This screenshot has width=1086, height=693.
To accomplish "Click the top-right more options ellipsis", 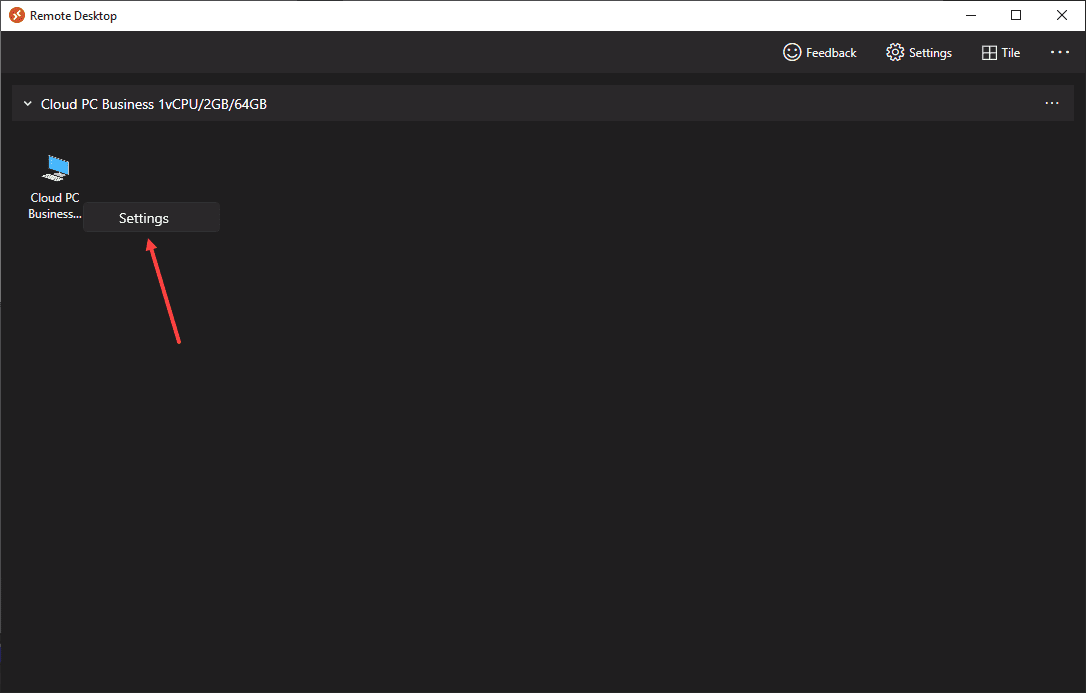I will 1059,52.
